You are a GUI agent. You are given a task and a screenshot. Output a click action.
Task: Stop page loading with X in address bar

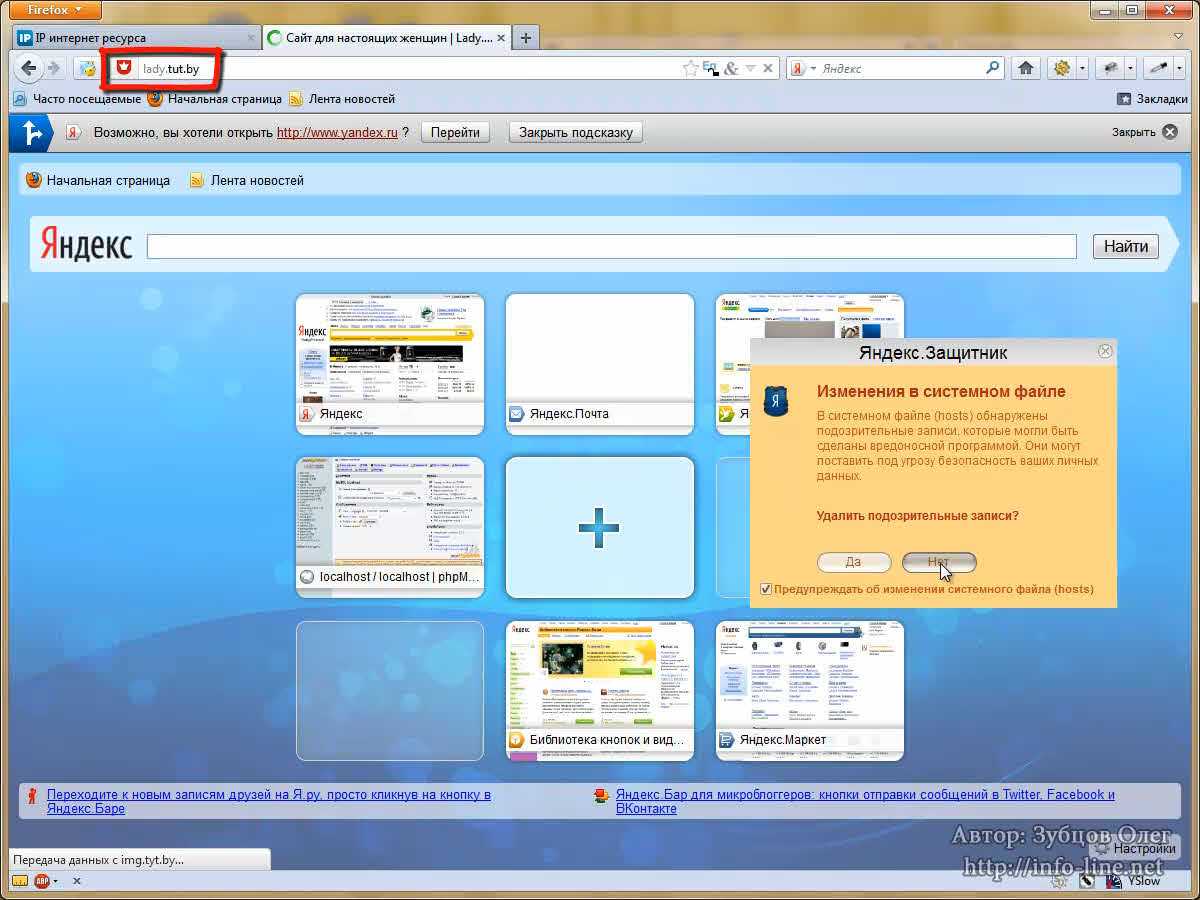point(768,68)
